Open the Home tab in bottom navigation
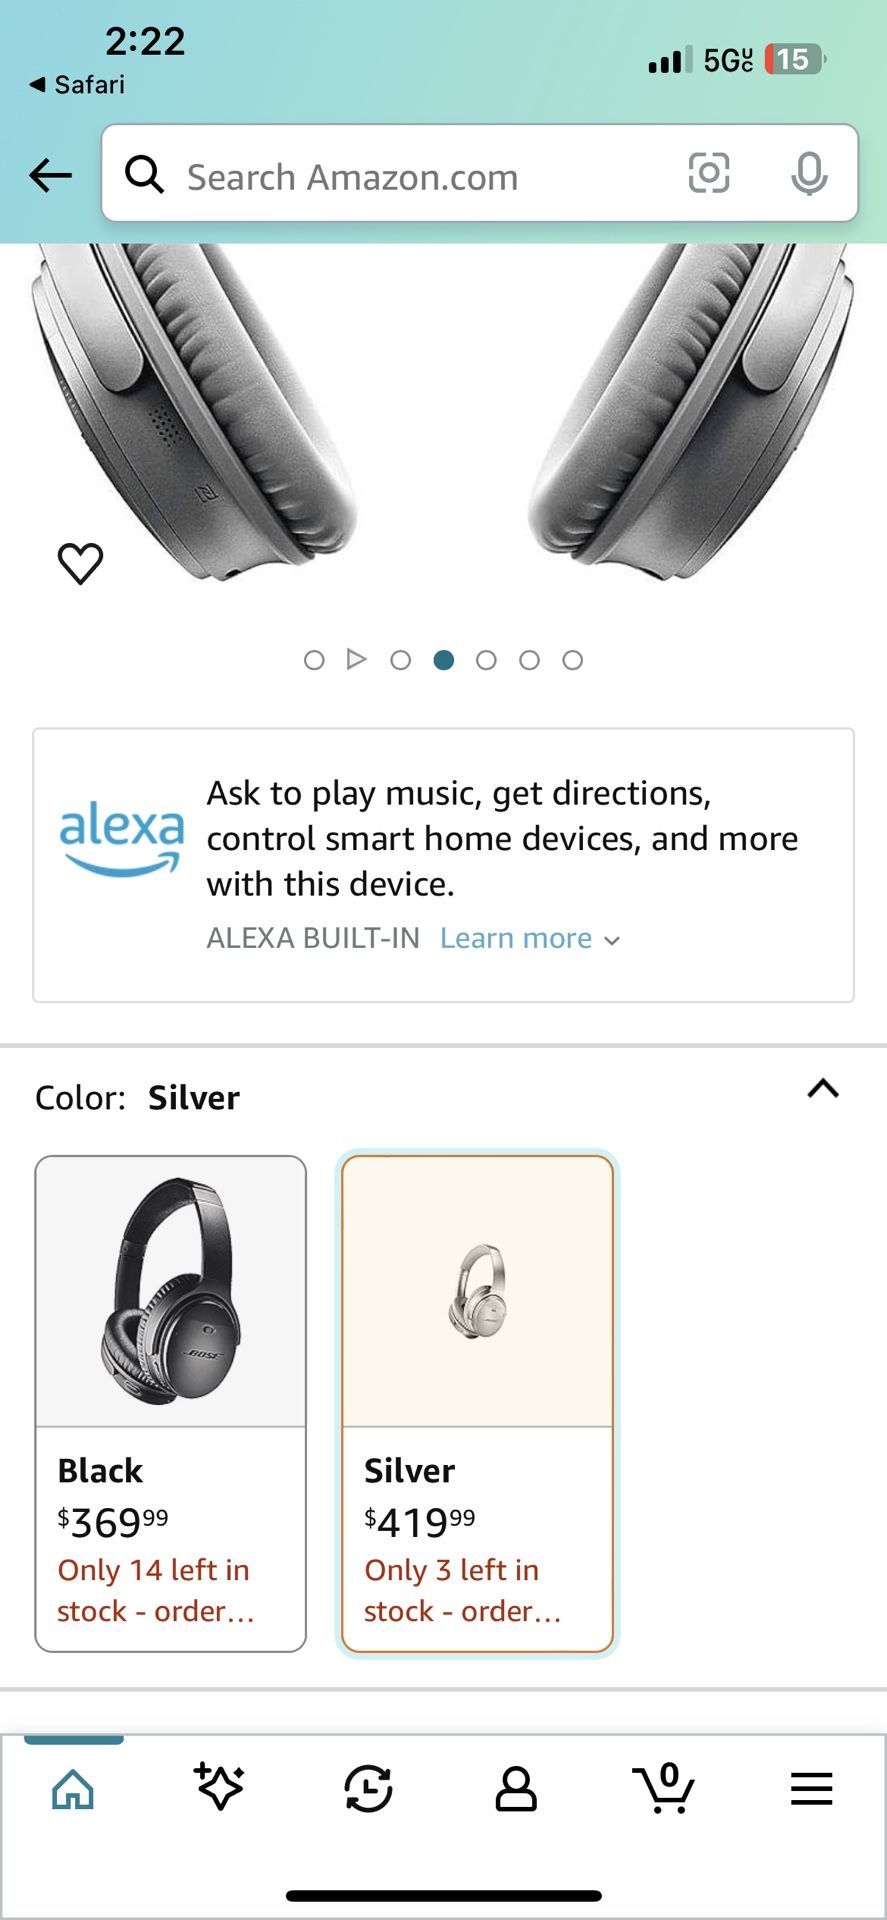 pos(73,1790)
